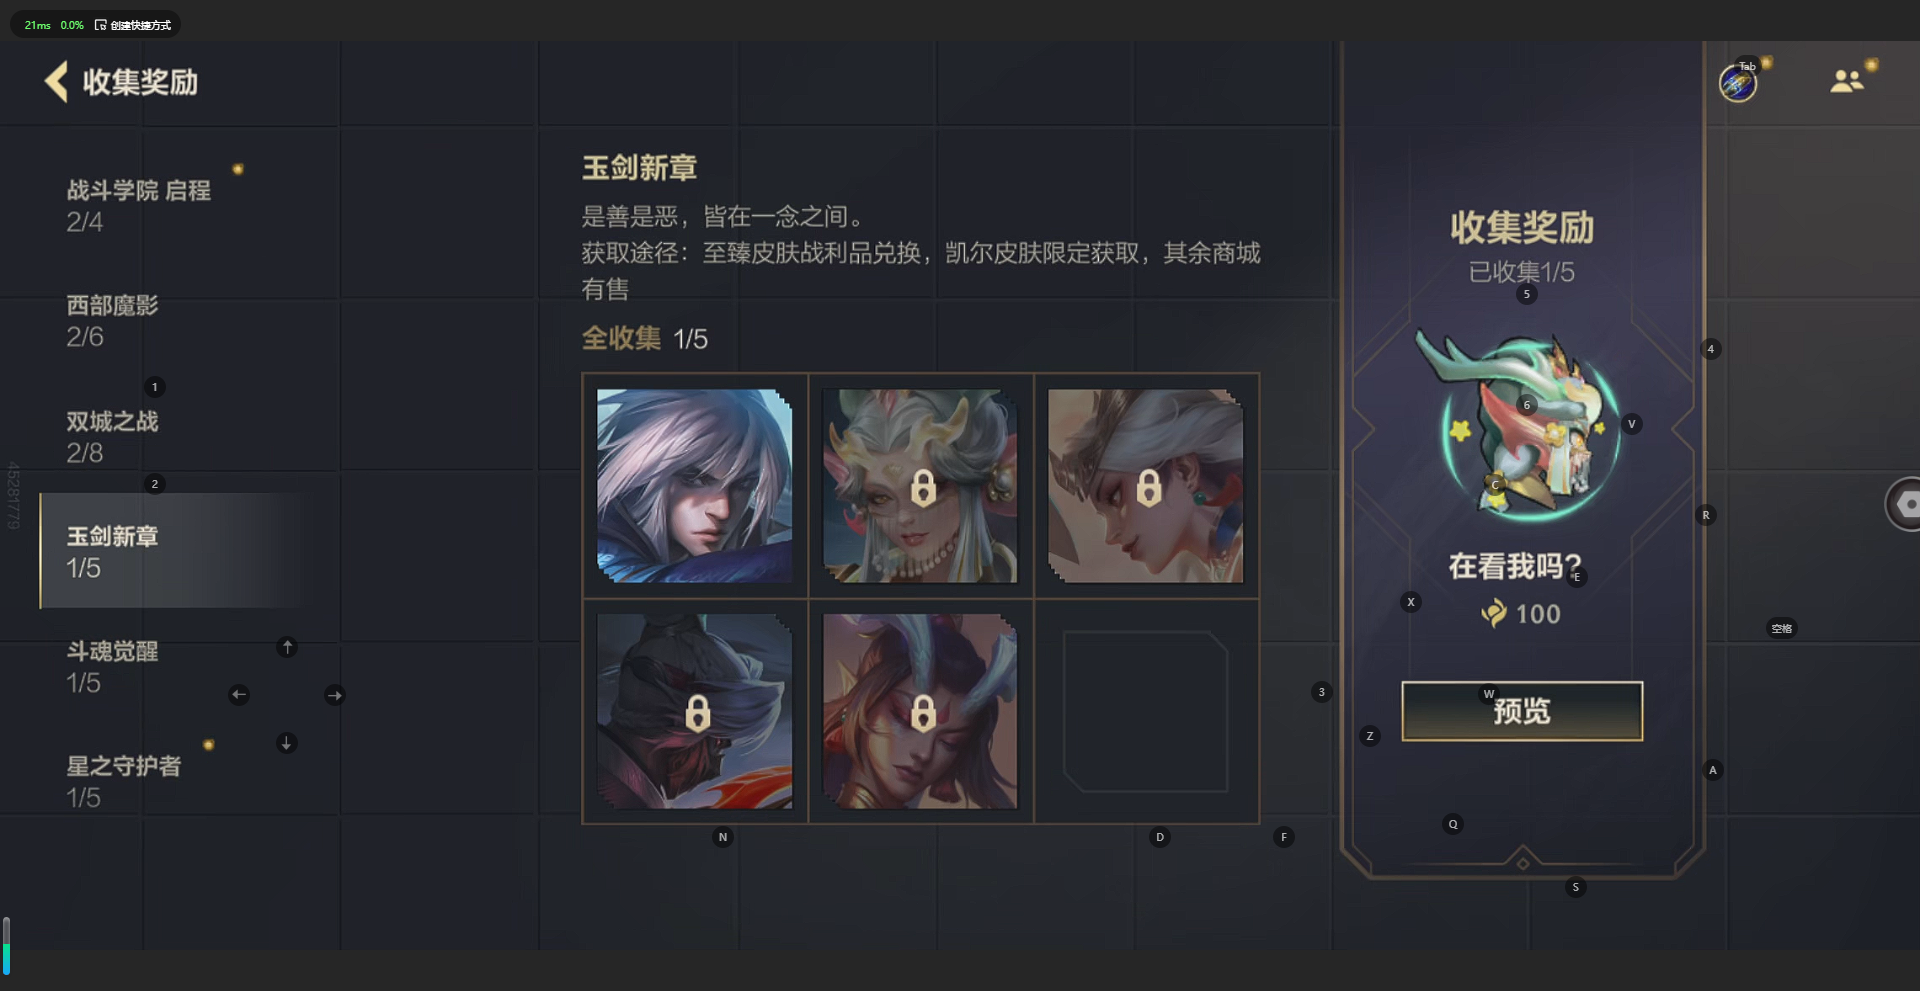Image resolution: width=1920 pixels, height=991 pixels.
Task: Open the friends icon at top right
Action: coord(1846,81)
